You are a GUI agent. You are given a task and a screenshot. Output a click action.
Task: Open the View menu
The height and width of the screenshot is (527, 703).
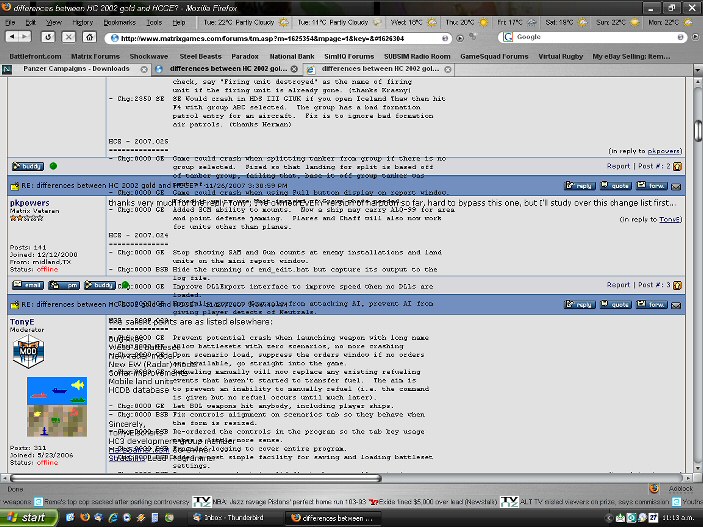(54, 22)
